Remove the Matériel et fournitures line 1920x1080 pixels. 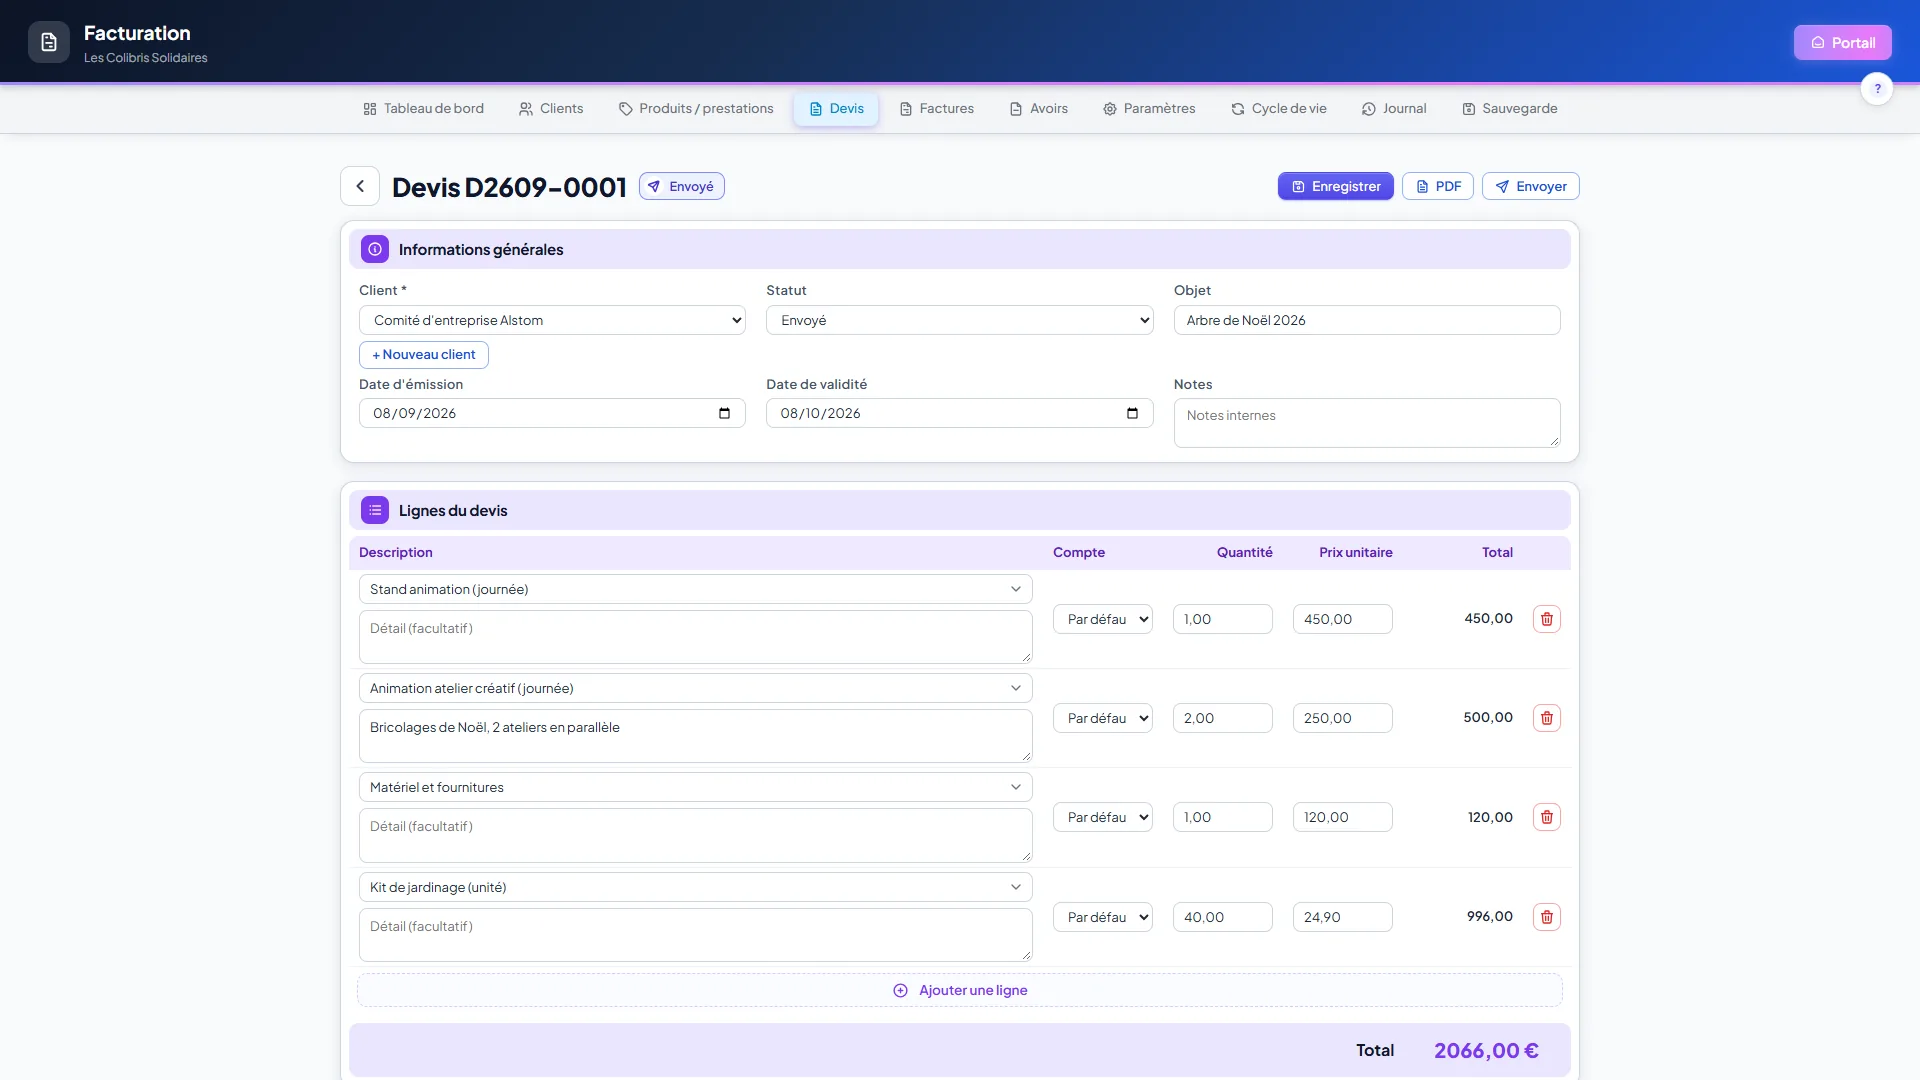1547,817
